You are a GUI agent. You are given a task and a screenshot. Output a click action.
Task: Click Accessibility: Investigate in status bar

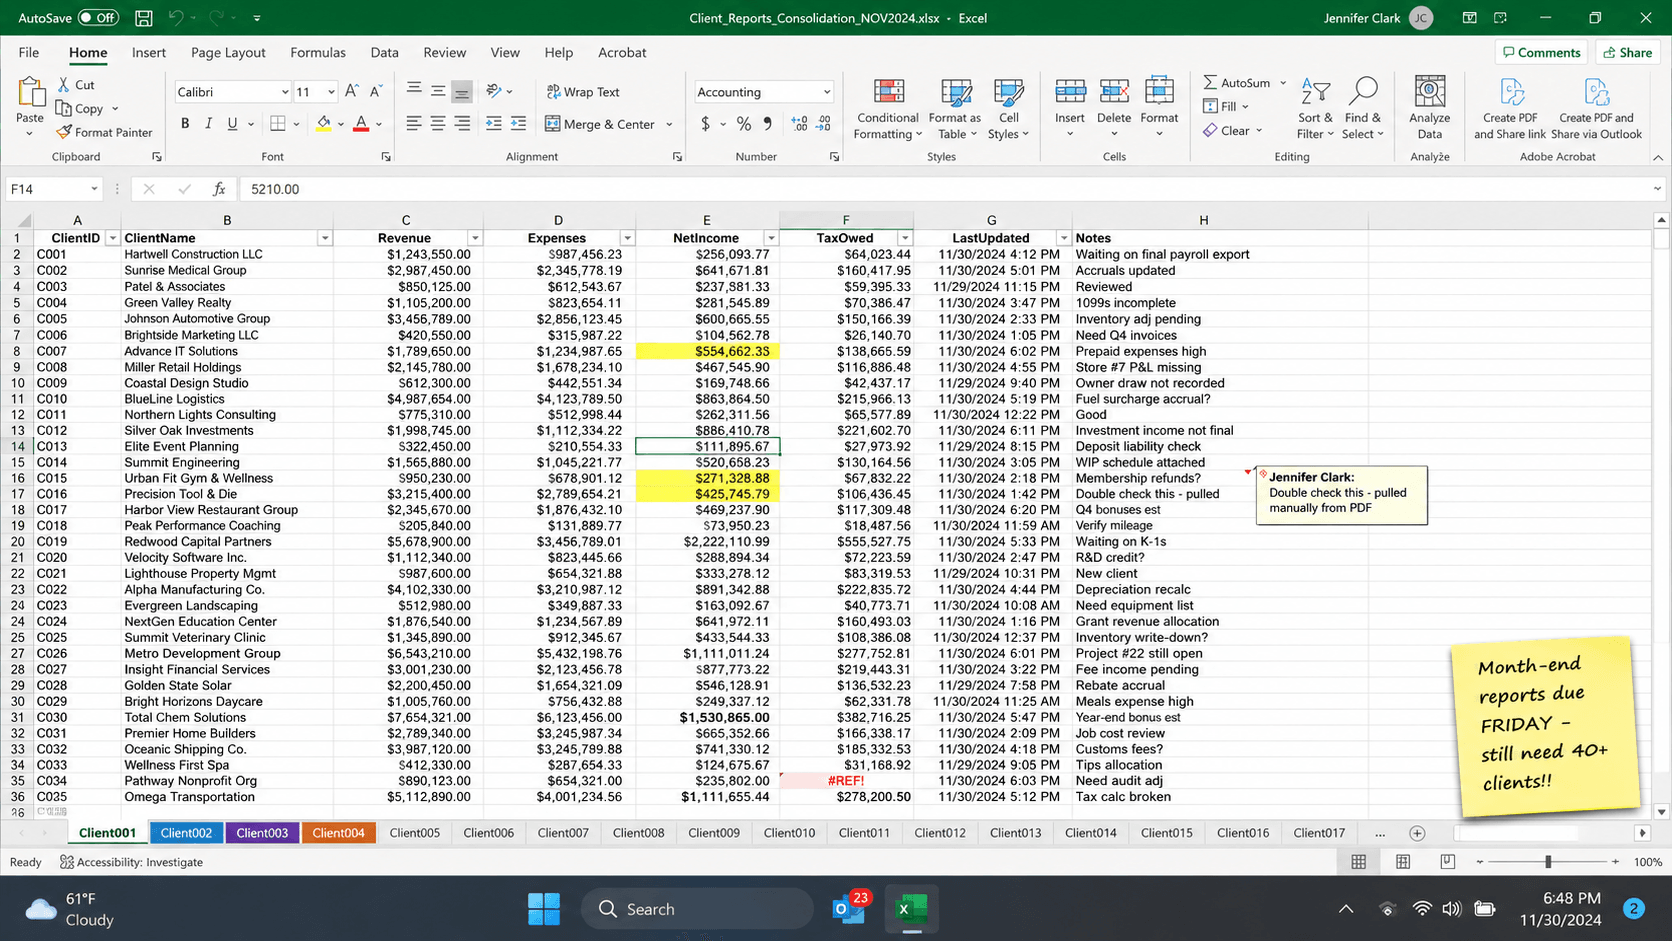pyautogui.click(x=131, y=862)
